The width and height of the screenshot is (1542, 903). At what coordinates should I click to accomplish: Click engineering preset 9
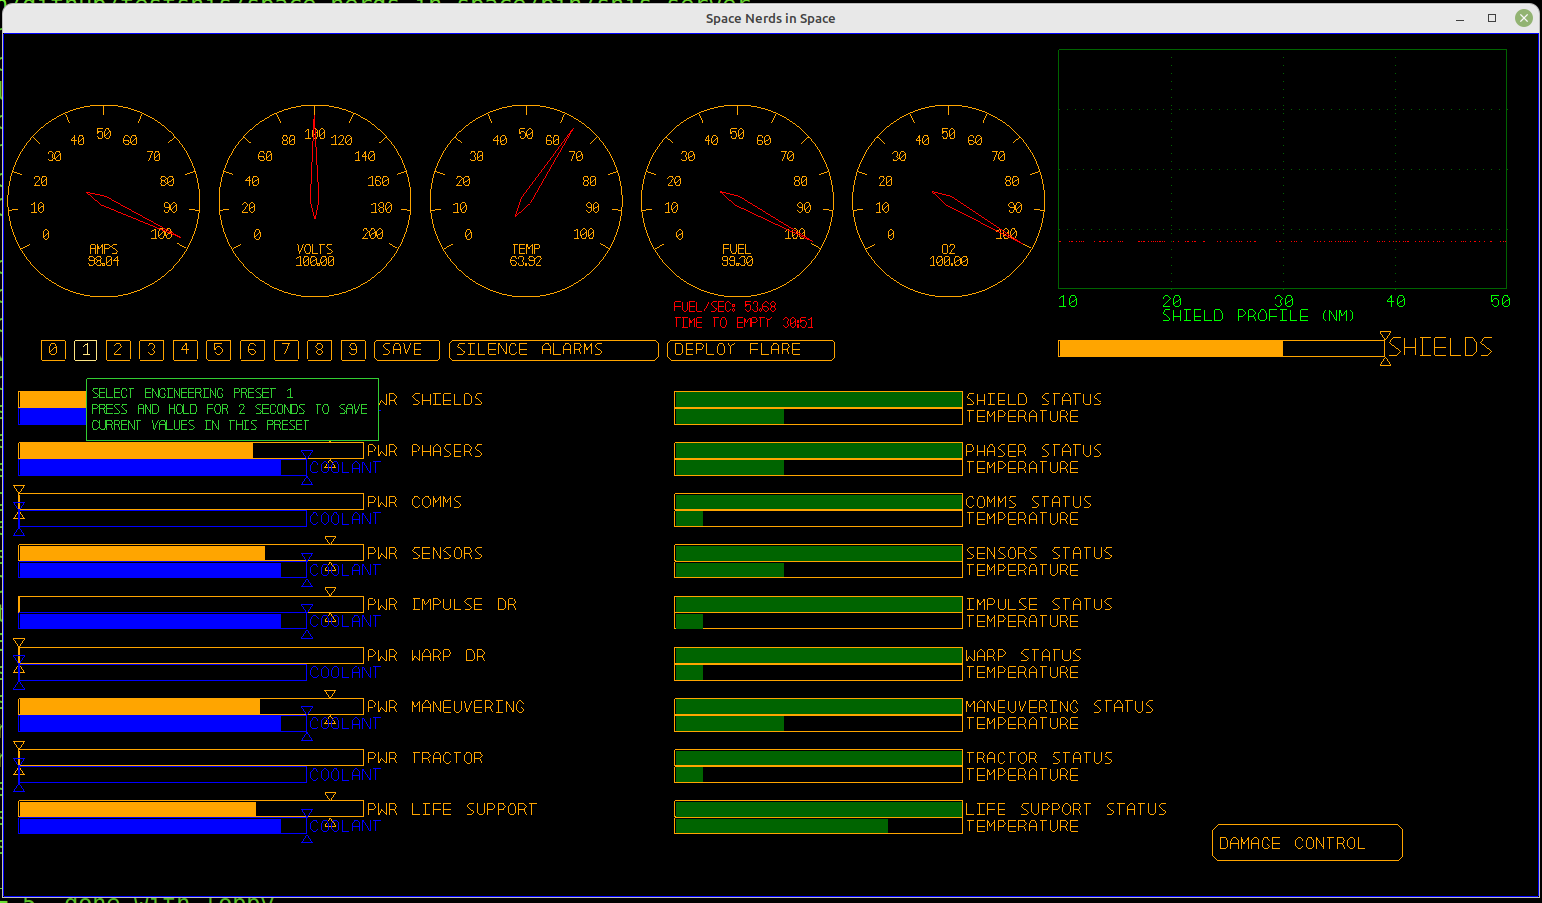[x=353, y=350]
